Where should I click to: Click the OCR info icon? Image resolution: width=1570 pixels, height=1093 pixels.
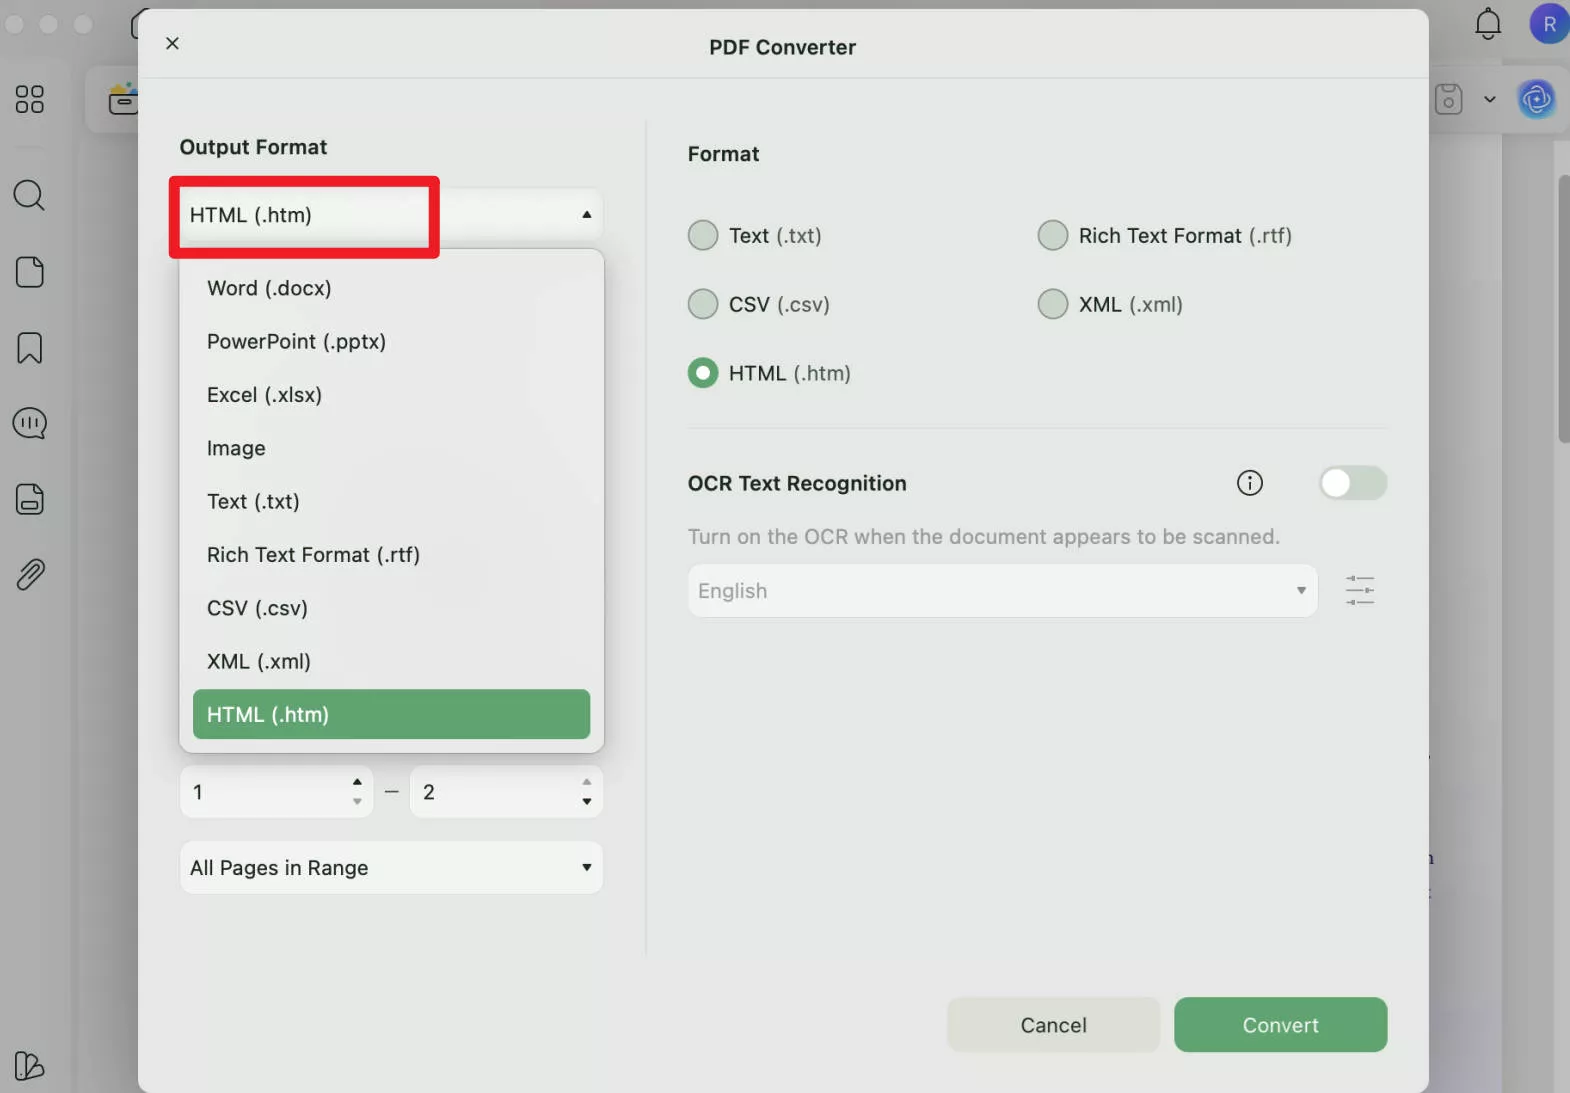point(1249,483)
